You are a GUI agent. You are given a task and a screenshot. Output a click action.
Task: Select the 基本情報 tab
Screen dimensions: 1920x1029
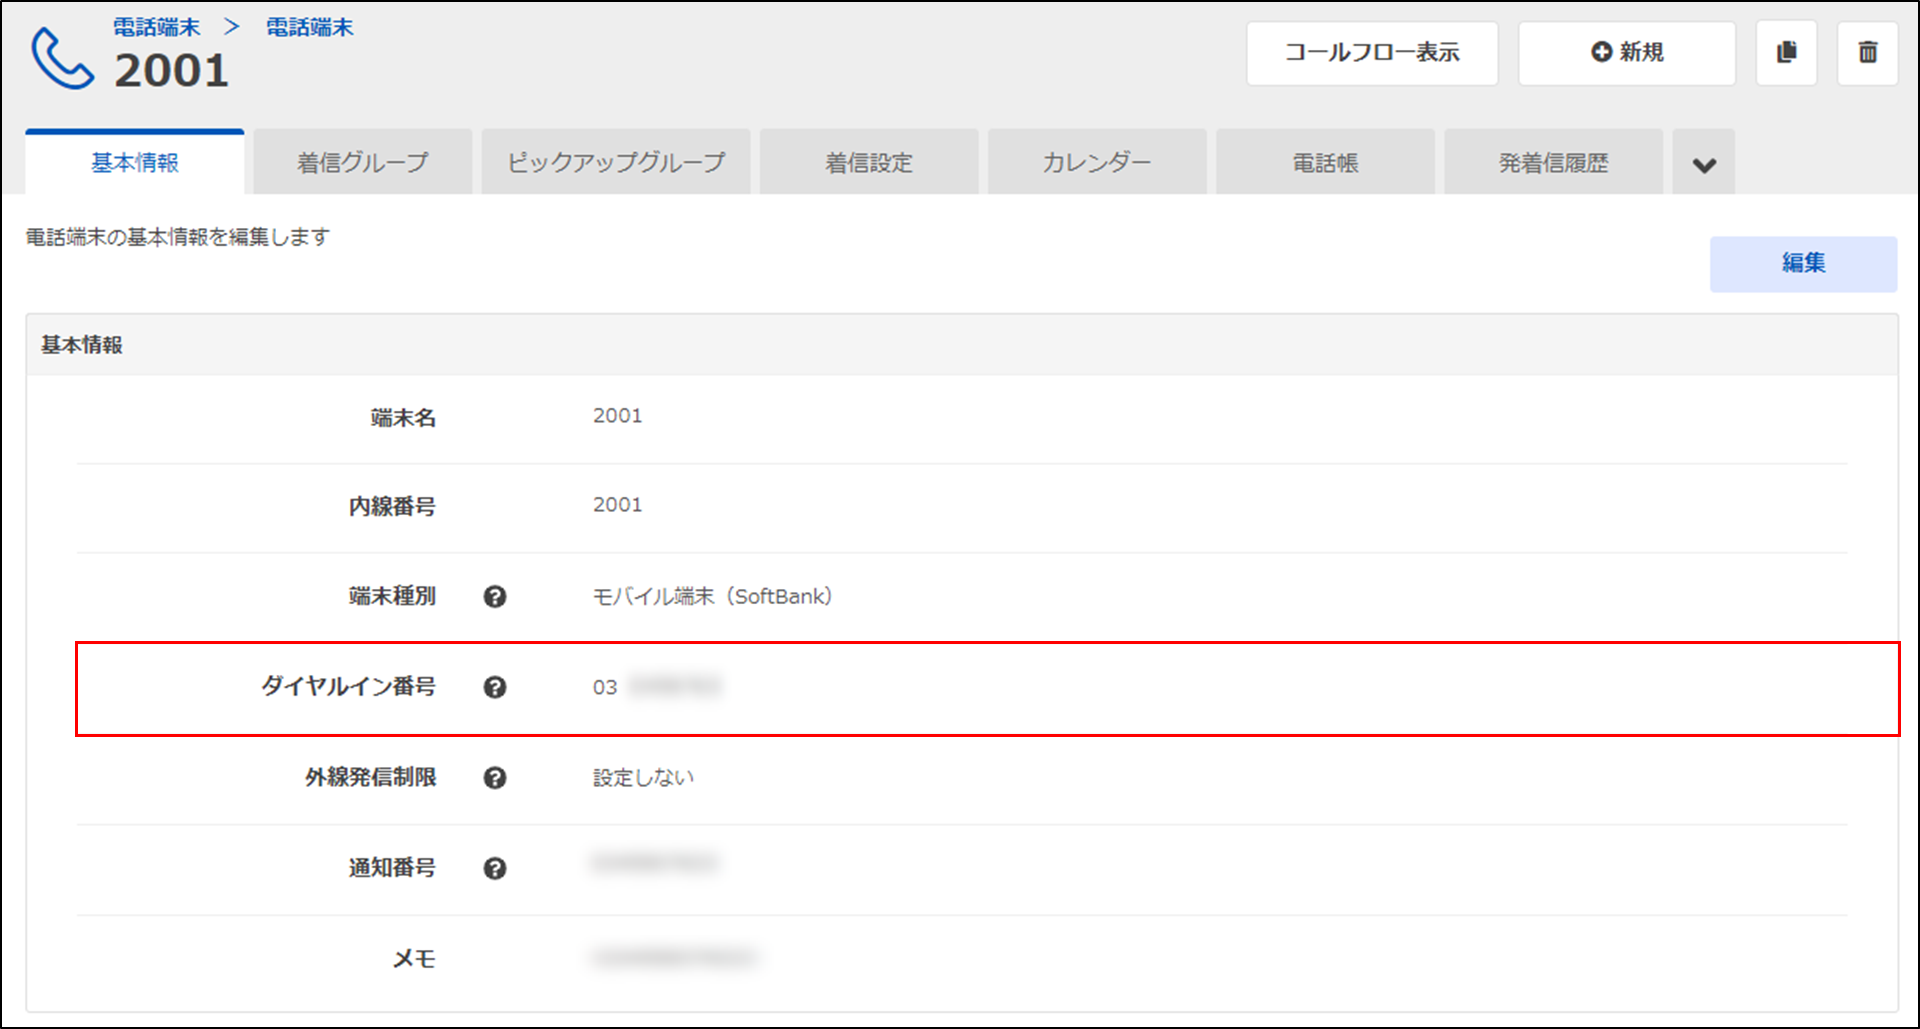(135, 163)
